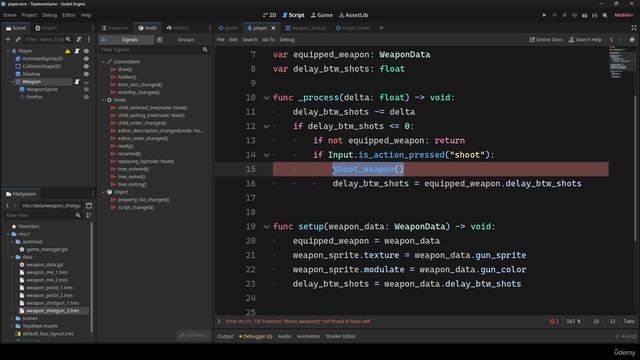640x360 pixels.
Task: Open the Scene menu
Action: (x=10, y=15)
